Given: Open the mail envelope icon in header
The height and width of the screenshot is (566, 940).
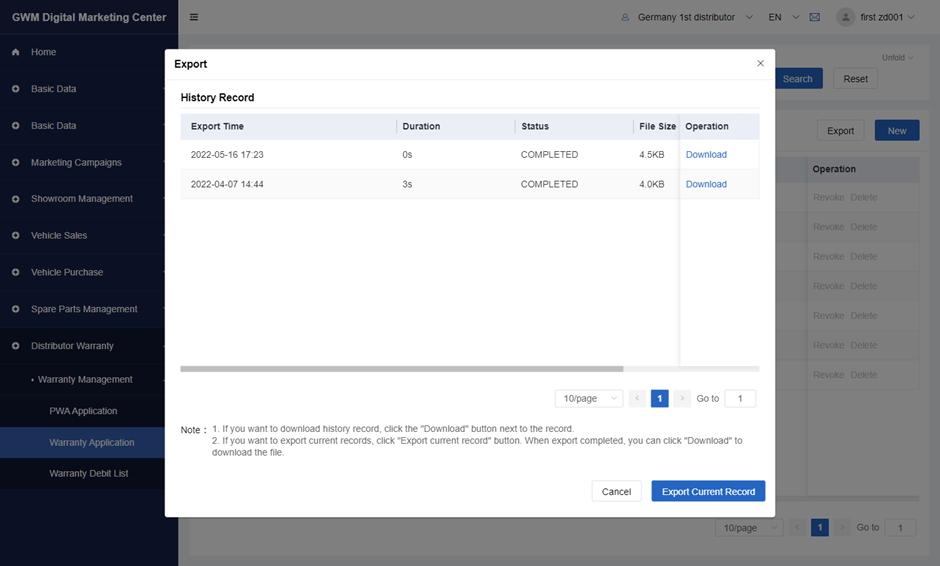Looking at the screenshot, I should [815, 17].
